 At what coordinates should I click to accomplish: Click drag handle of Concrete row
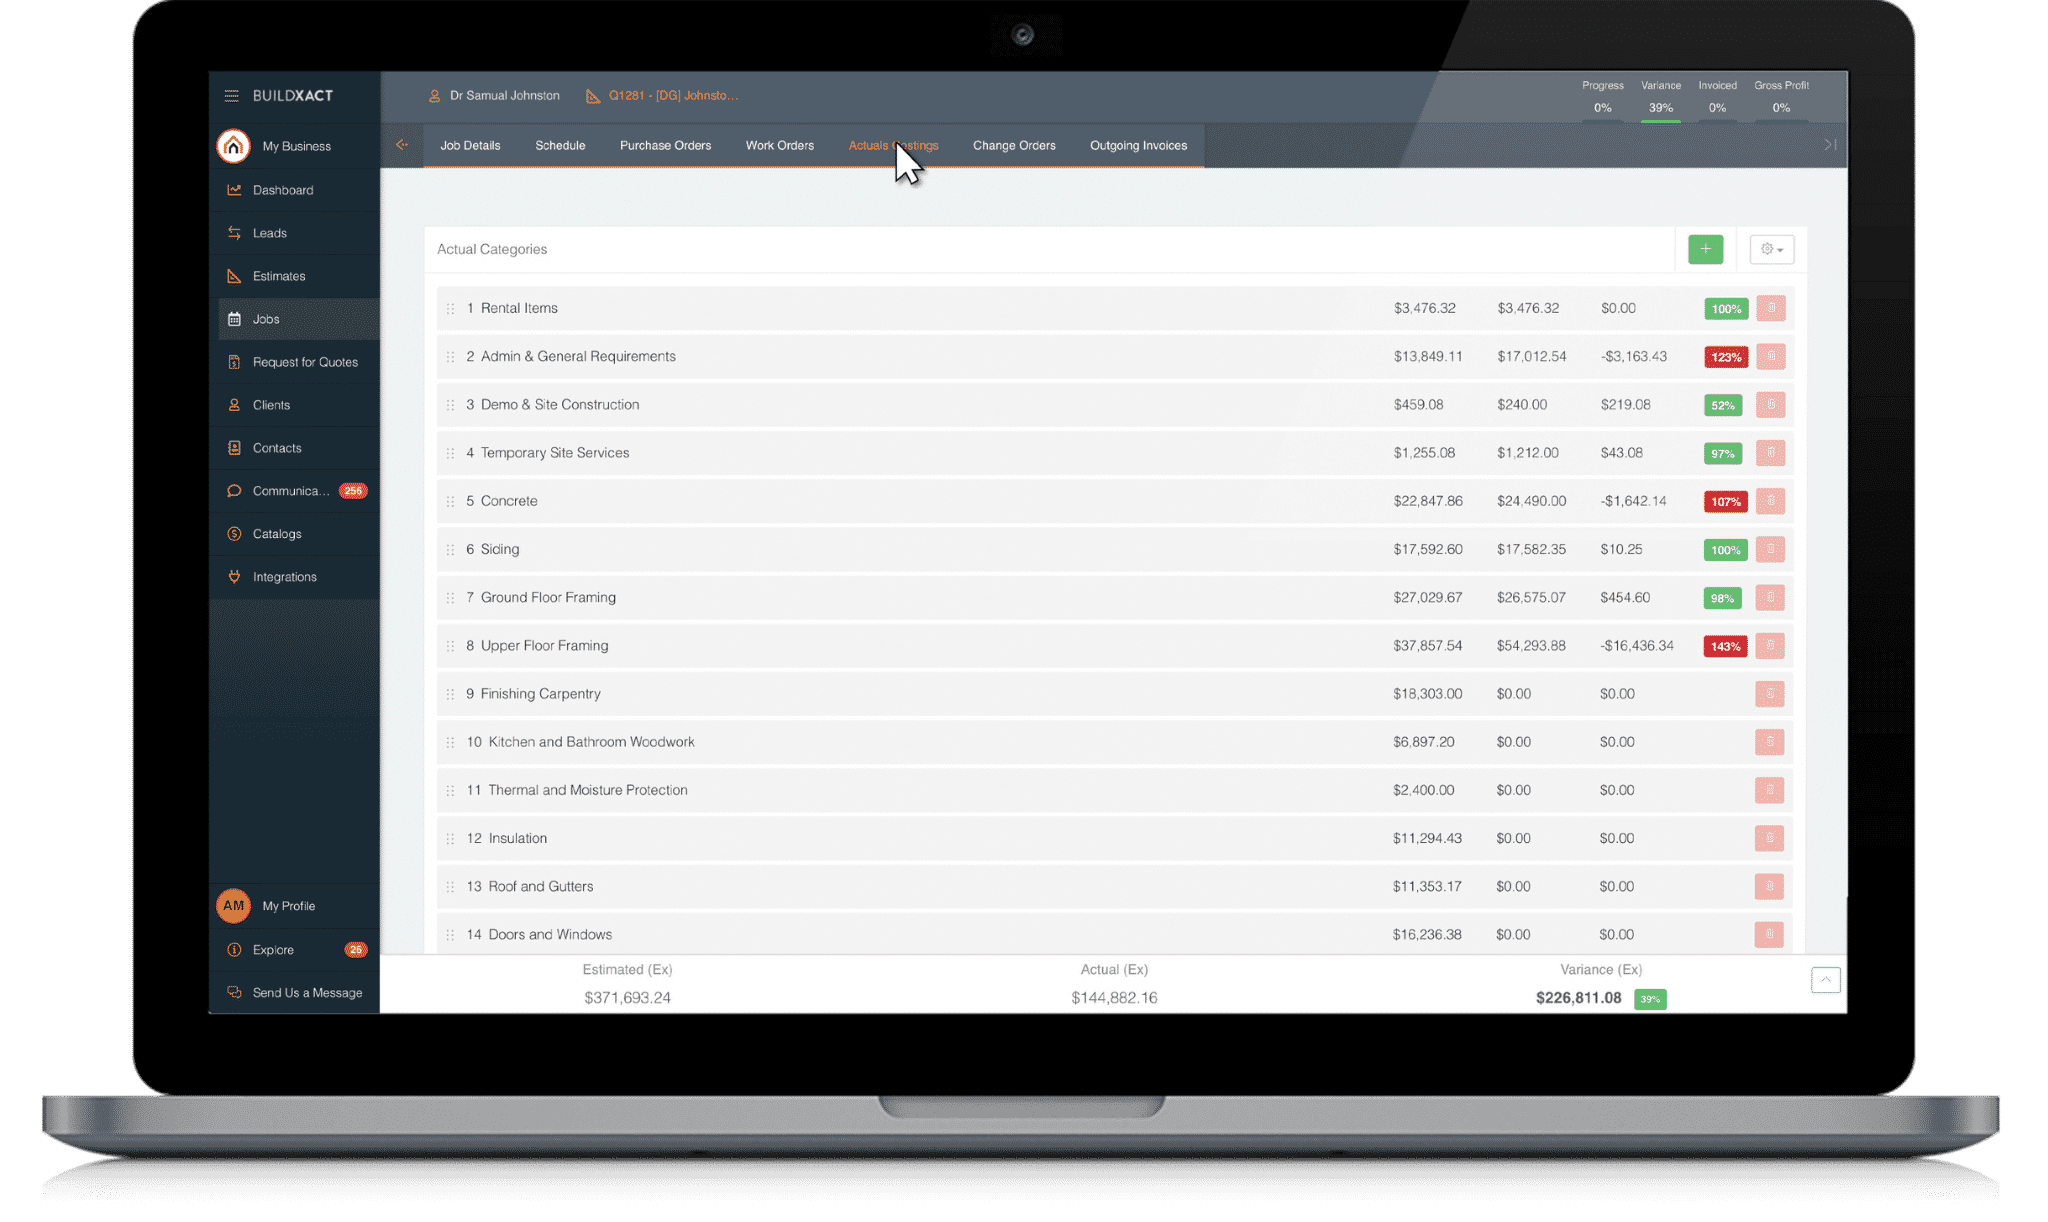click(x=450, y=502)
